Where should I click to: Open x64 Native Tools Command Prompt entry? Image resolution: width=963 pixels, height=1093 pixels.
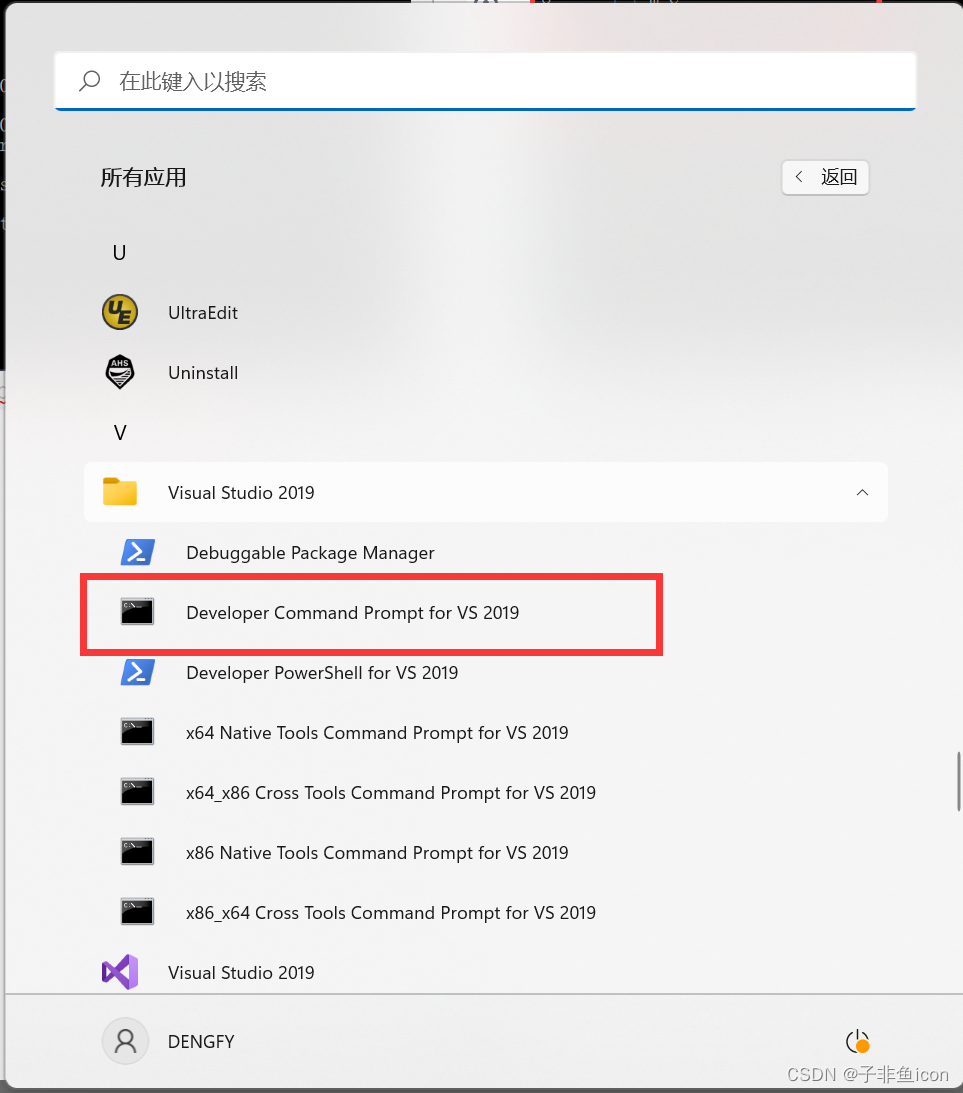point(377,733)
